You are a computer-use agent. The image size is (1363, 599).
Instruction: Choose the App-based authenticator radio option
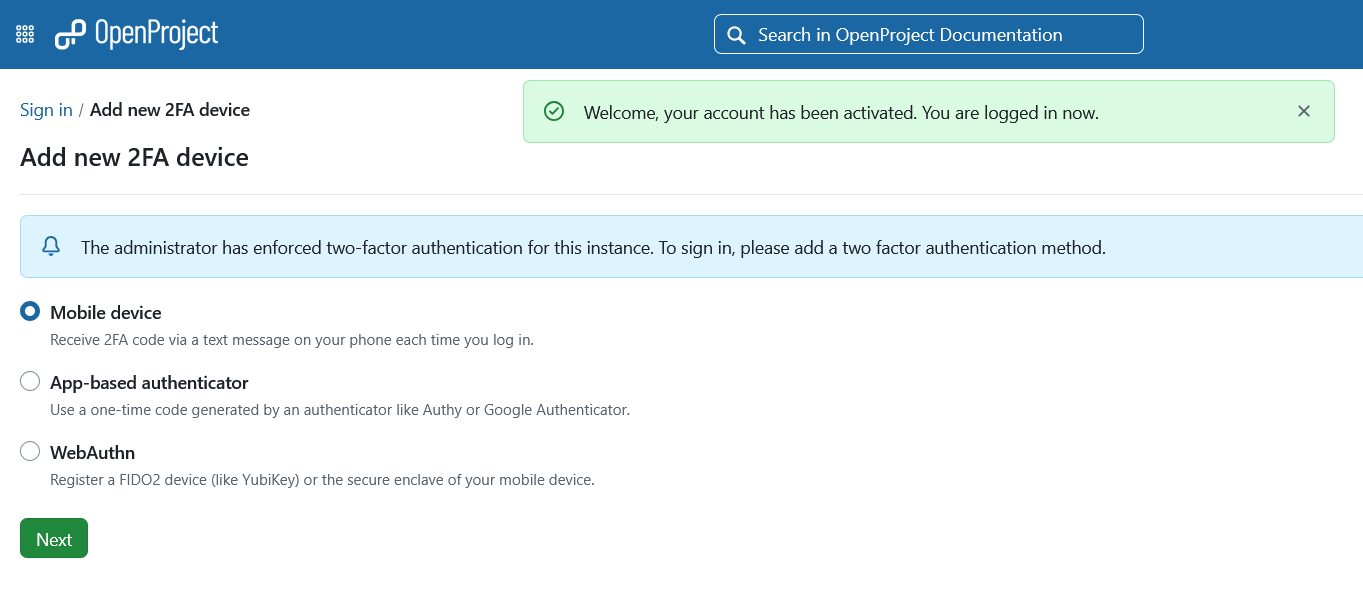tap(30, 381)
